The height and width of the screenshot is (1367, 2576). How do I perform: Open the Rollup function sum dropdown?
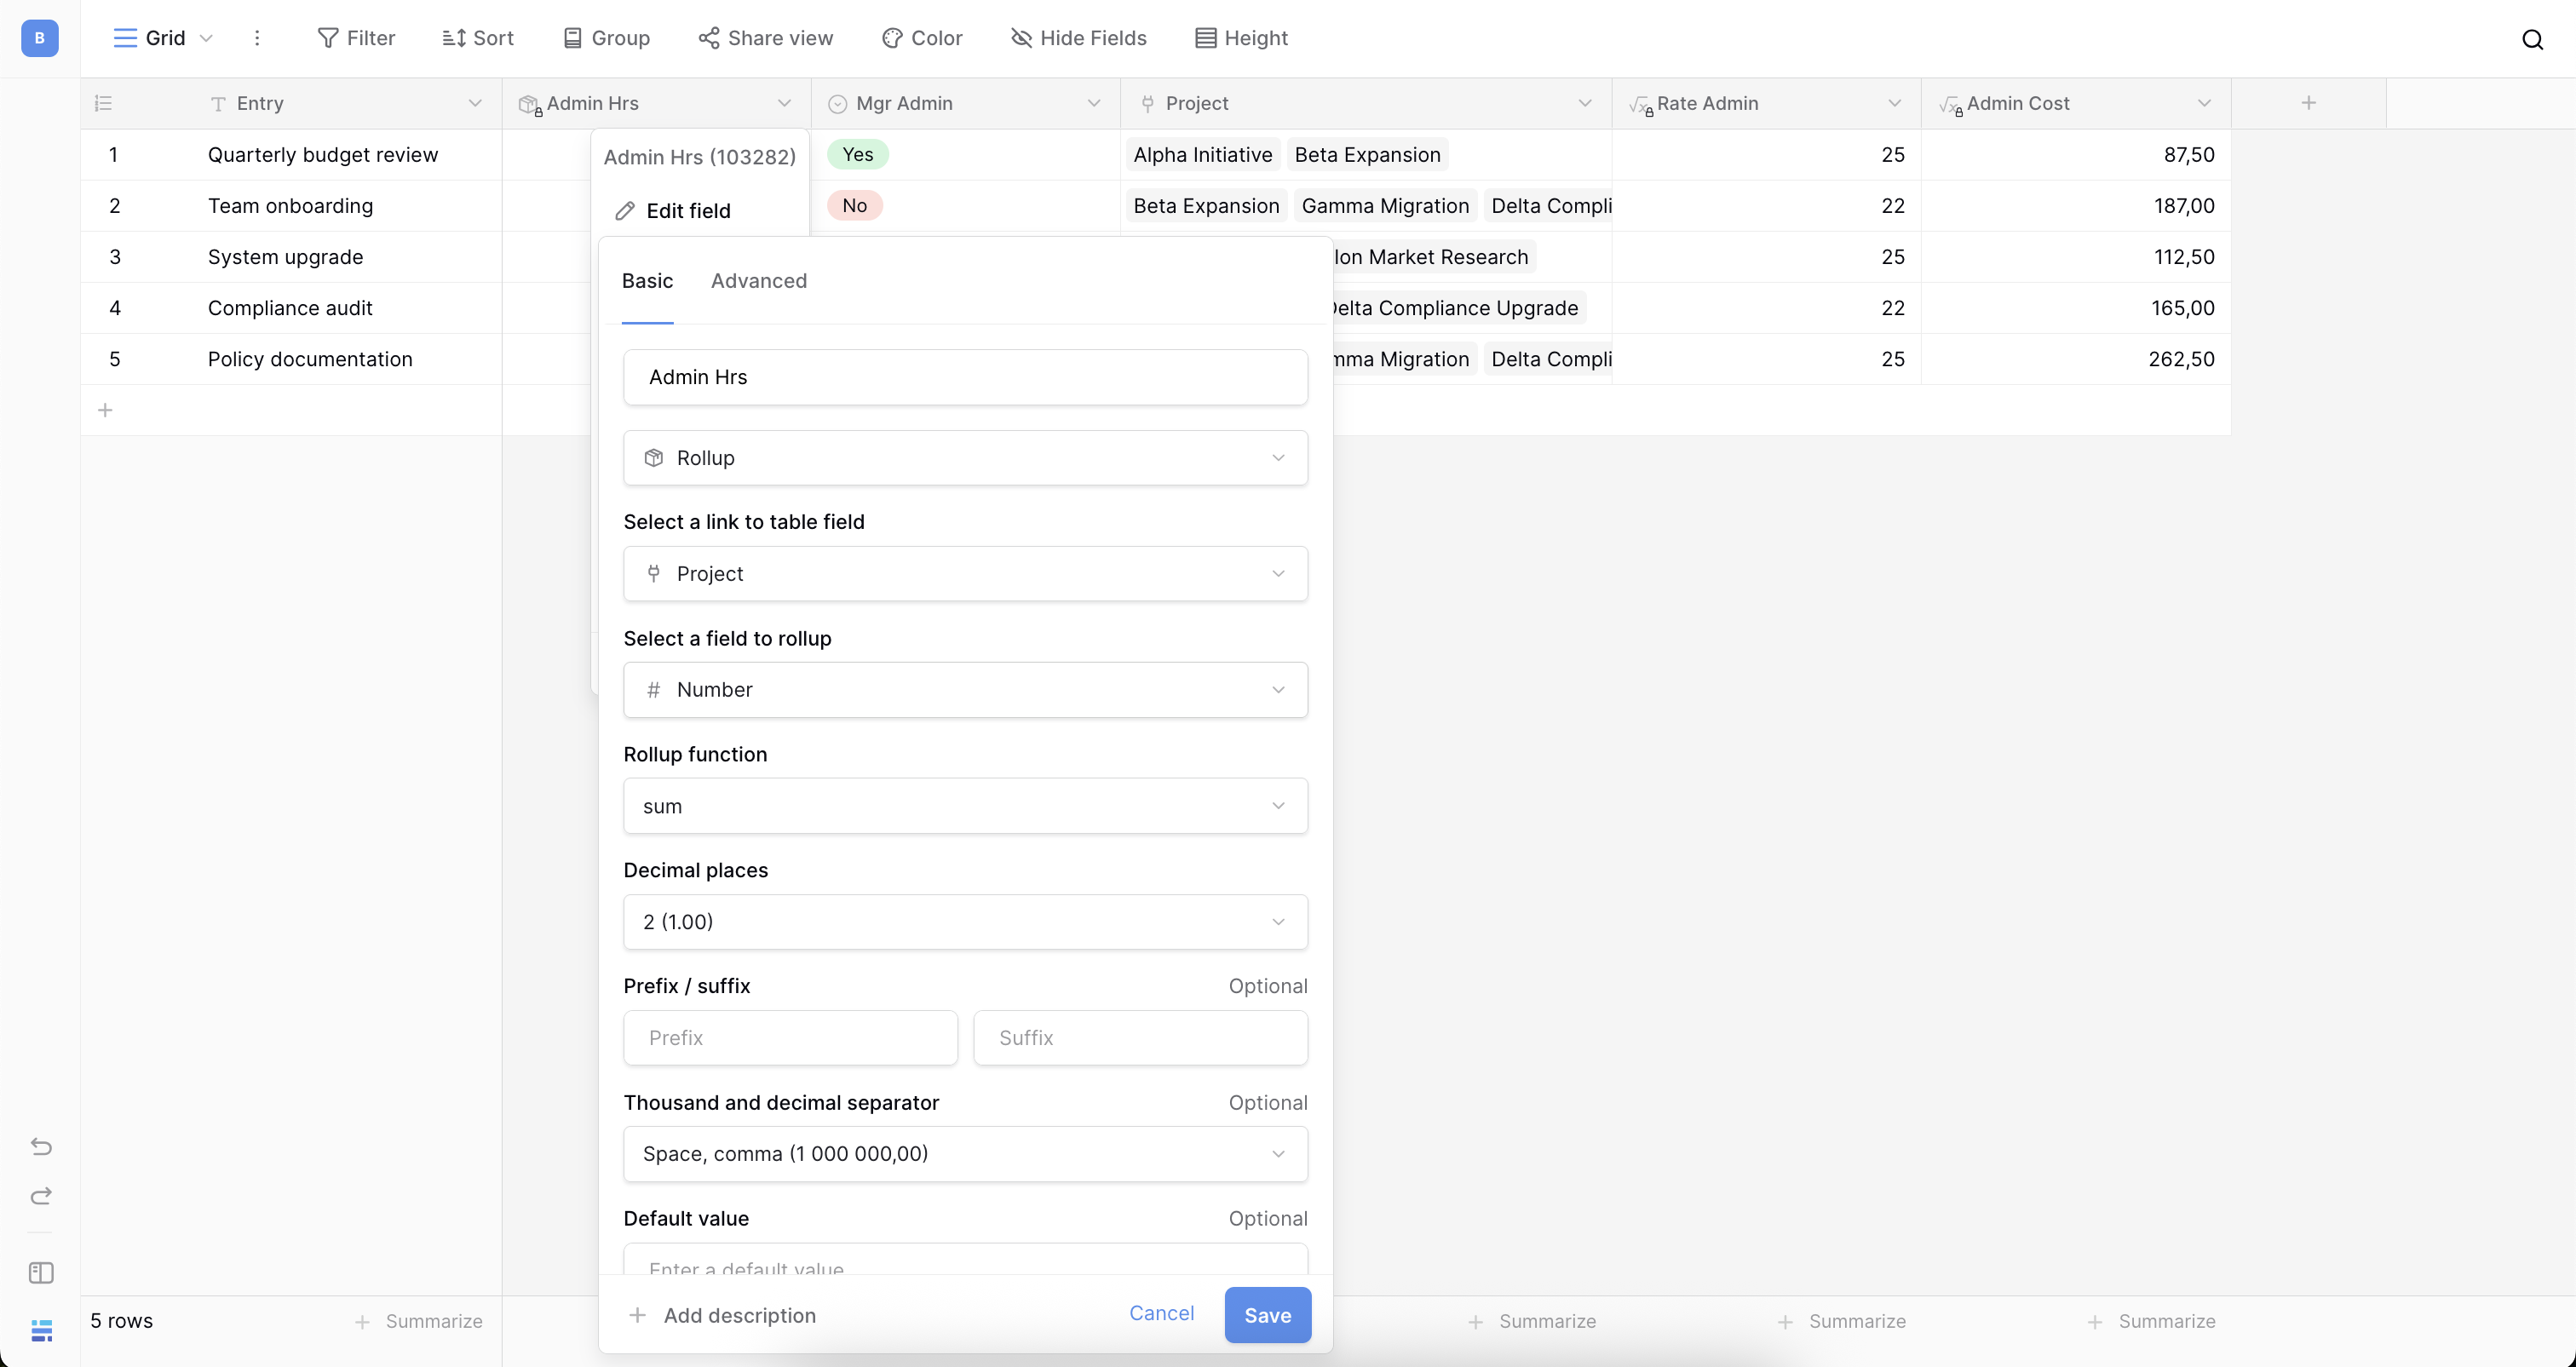tap(965, 806)
